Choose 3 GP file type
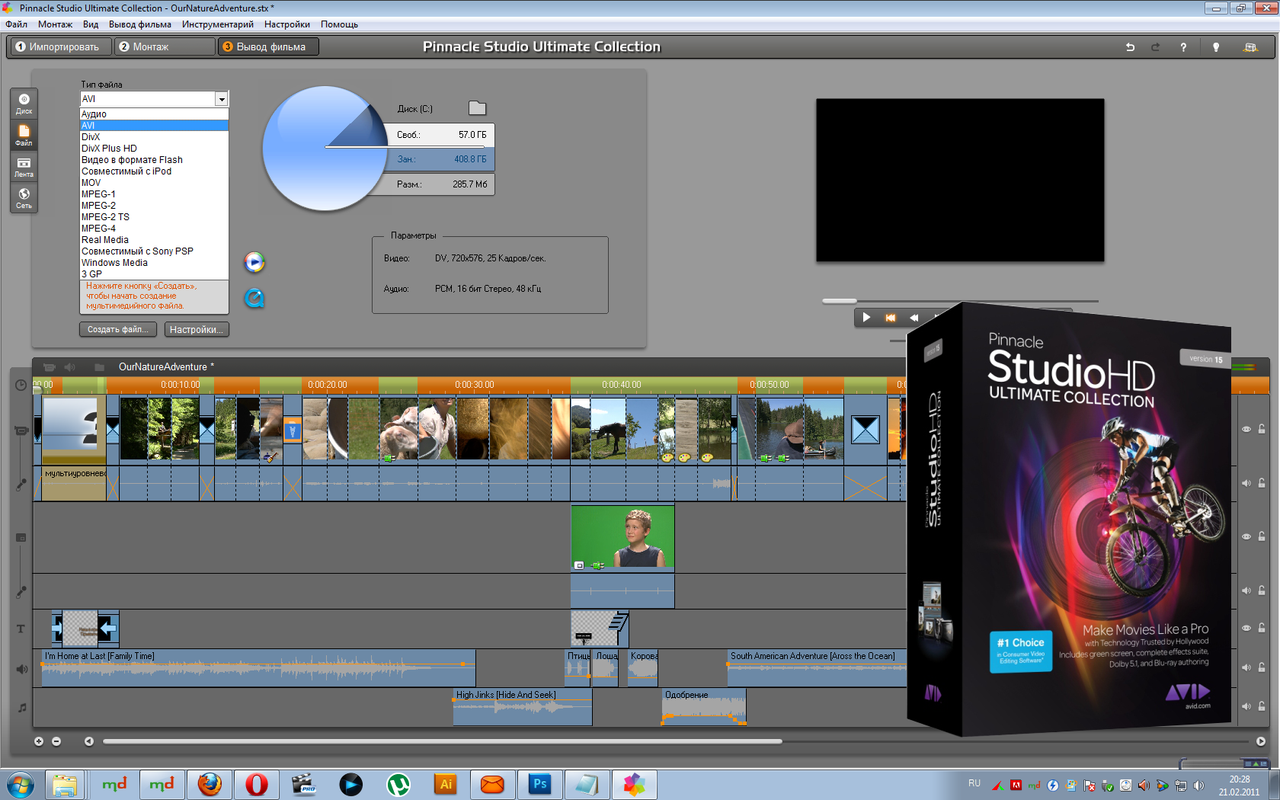This screenshot has height=800, width=1280. click(155, 274)
